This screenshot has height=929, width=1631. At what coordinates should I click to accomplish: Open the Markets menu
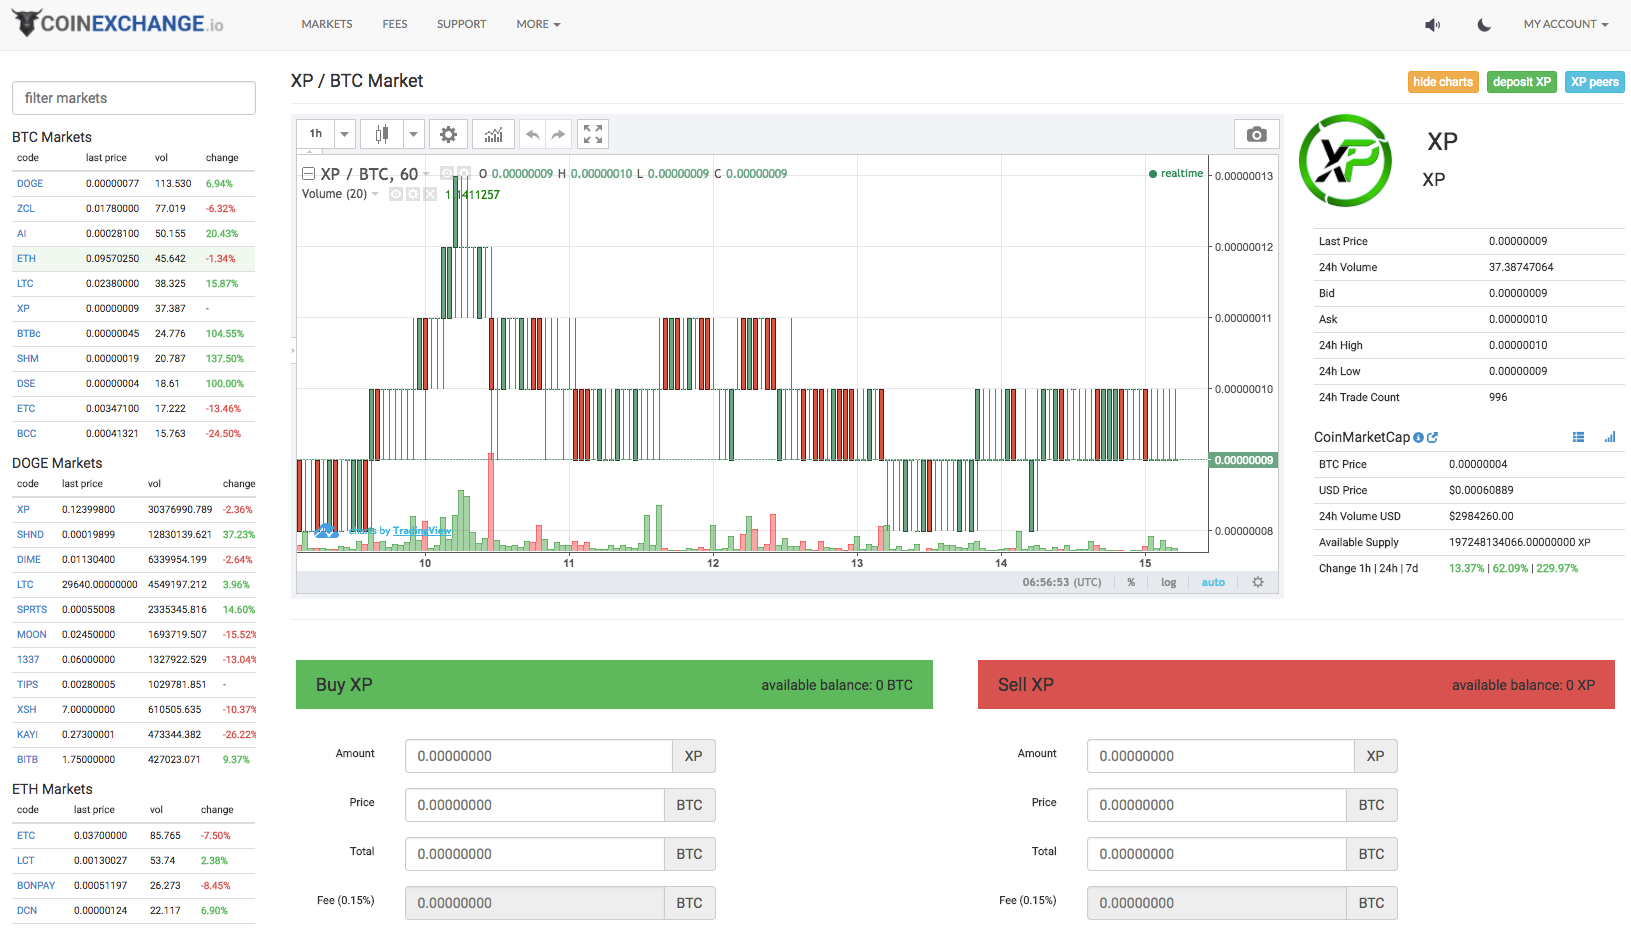327,24
